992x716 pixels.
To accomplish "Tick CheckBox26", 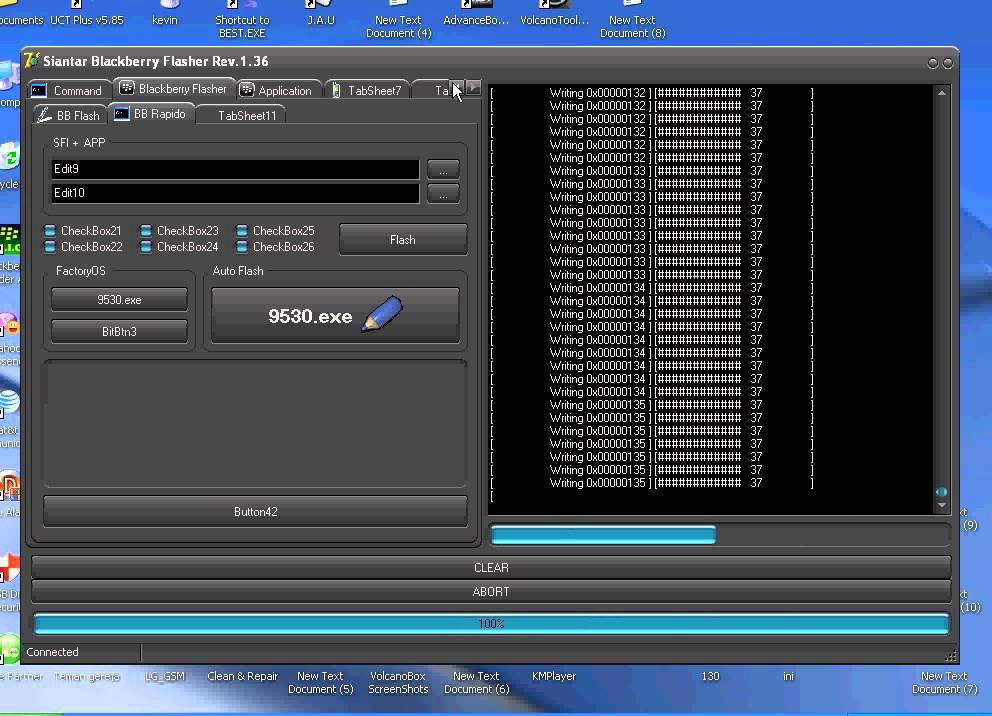I will (x=275, y=247).
